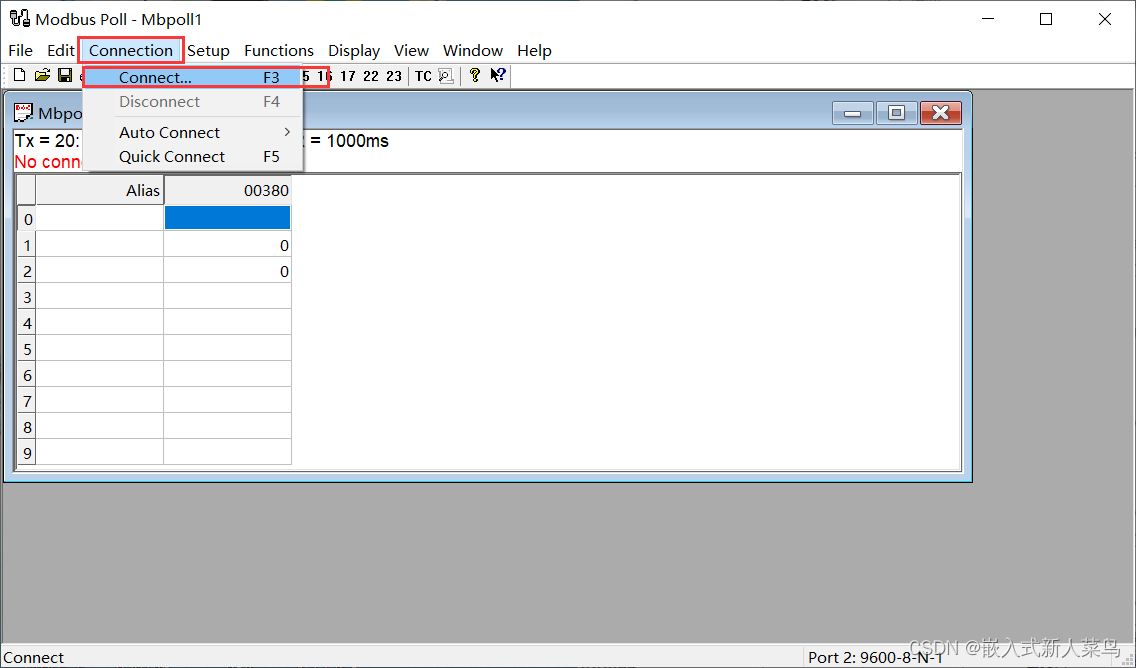Click row header 3

27,297
